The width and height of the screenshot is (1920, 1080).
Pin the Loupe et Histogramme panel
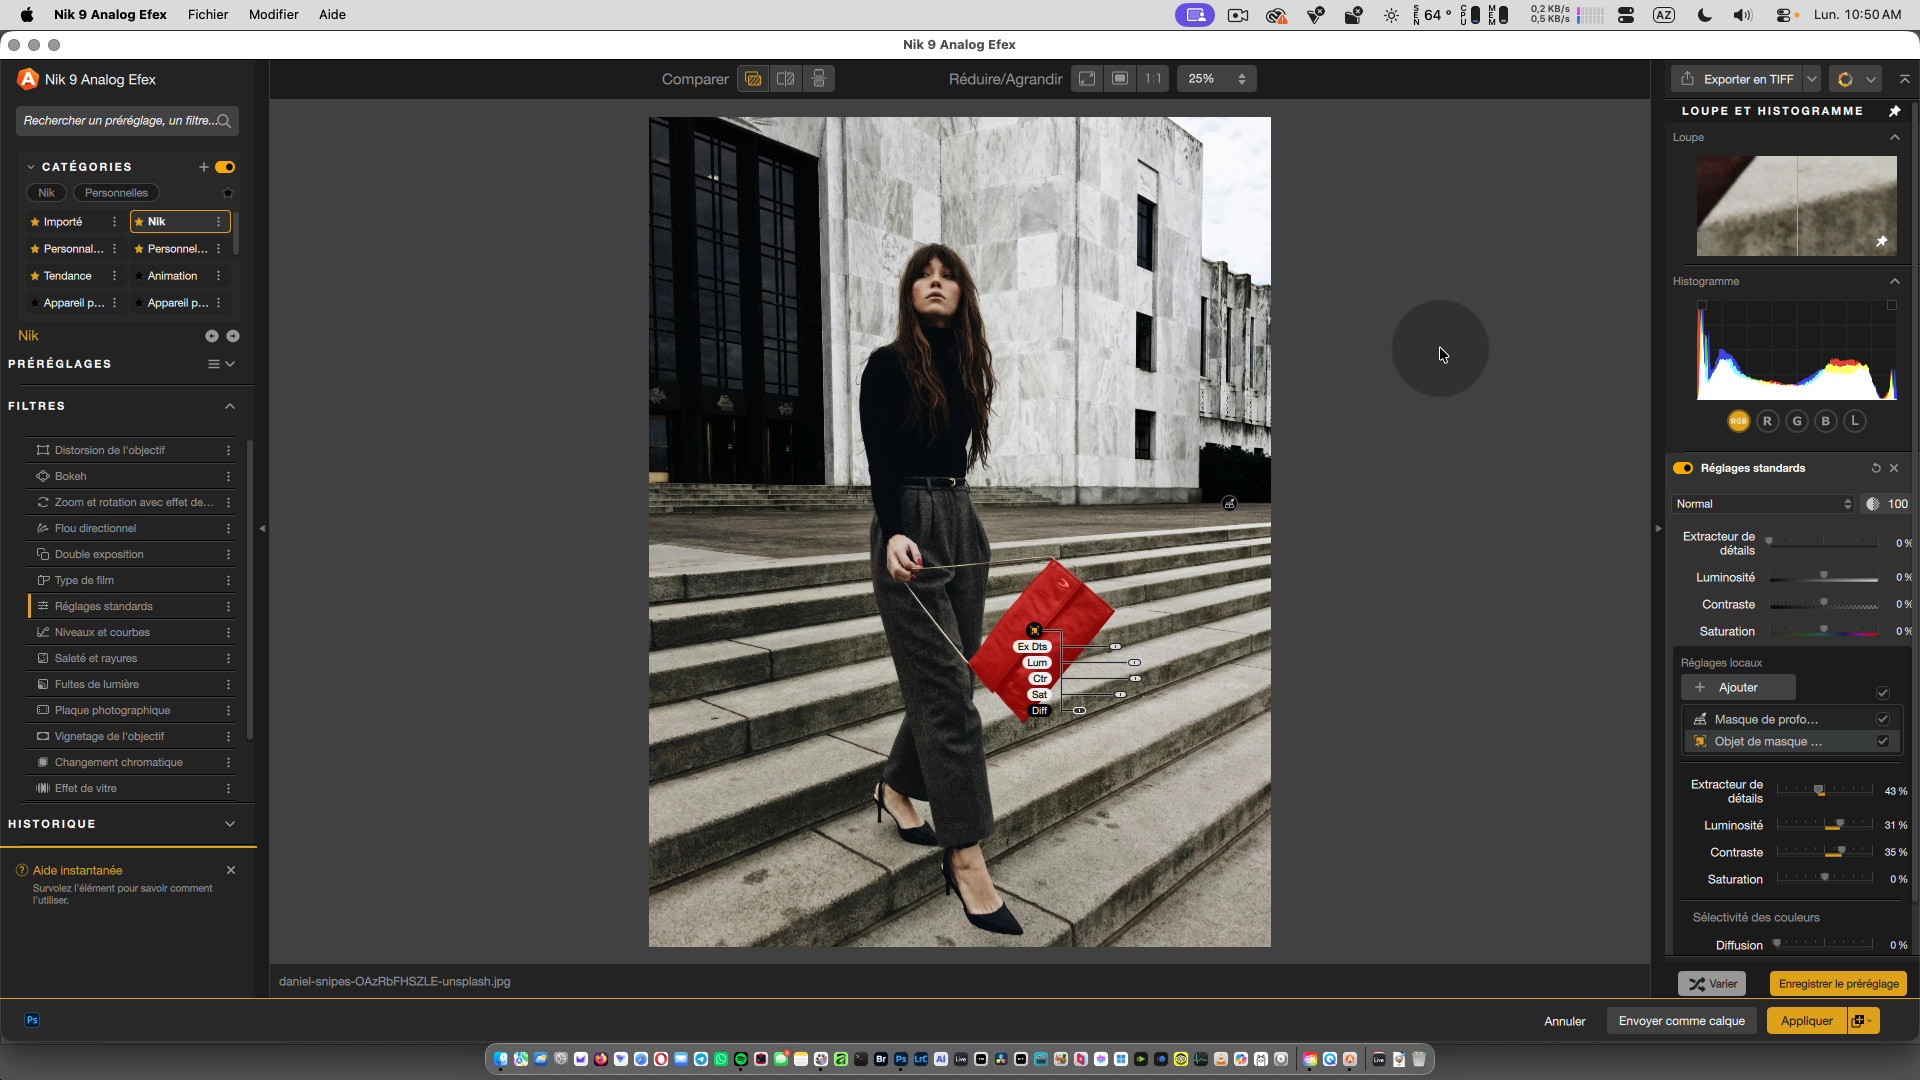coord(1894,111)
